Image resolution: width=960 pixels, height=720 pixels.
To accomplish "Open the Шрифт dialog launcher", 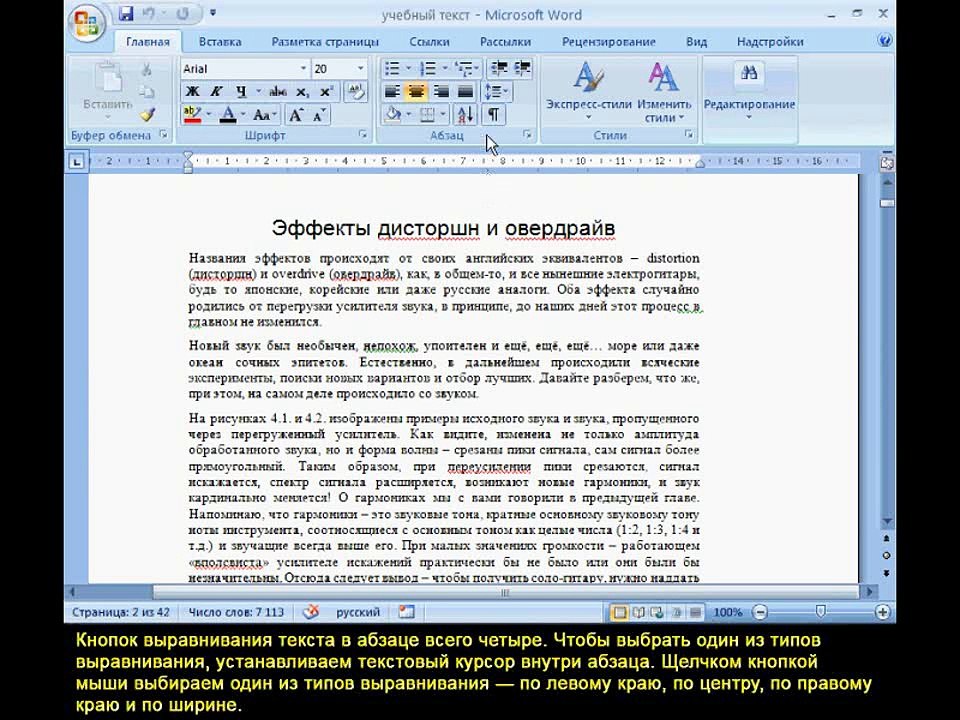I will (x=362, y=134).
